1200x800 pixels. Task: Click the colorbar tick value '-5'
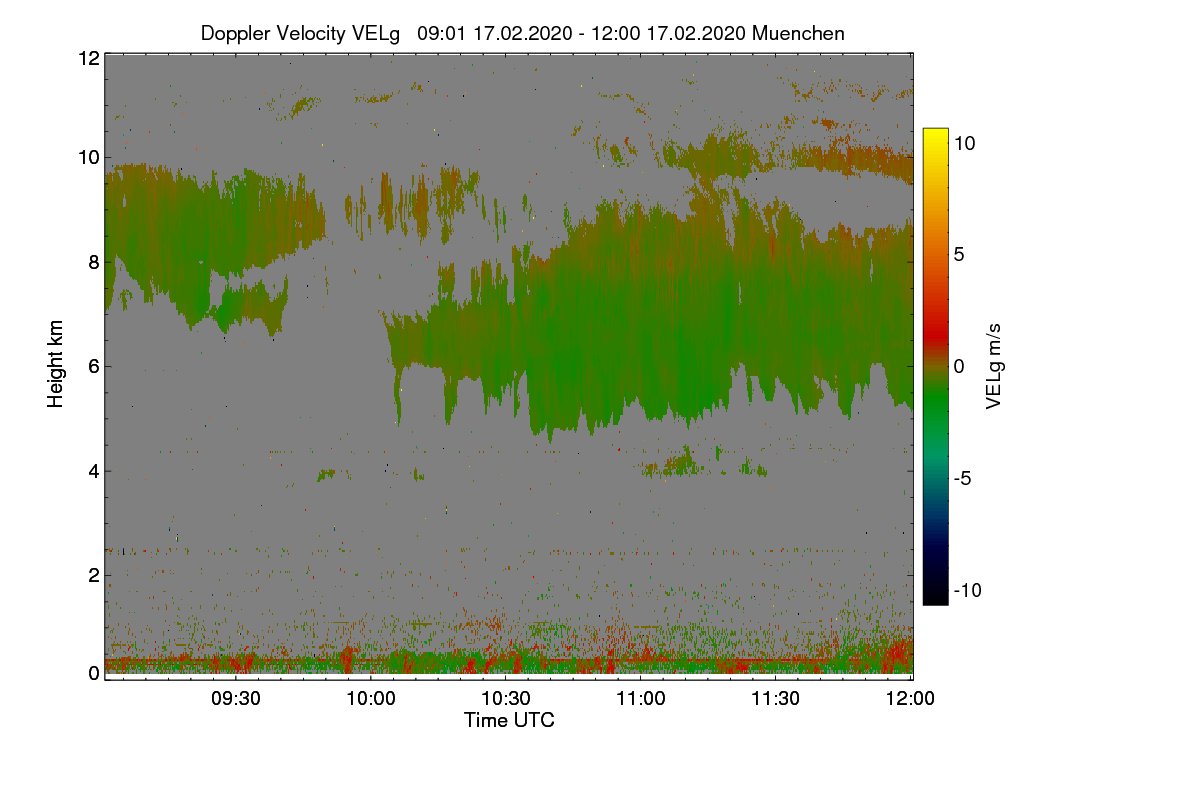pos(960,478)
